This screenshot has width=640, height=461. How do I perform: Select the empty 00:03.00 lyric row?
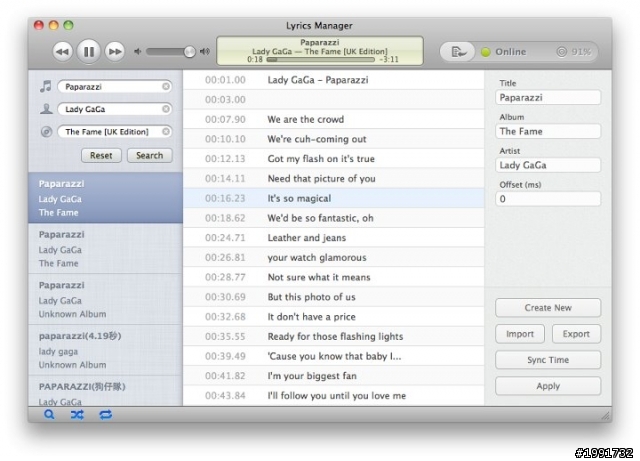tap(333, 99)
